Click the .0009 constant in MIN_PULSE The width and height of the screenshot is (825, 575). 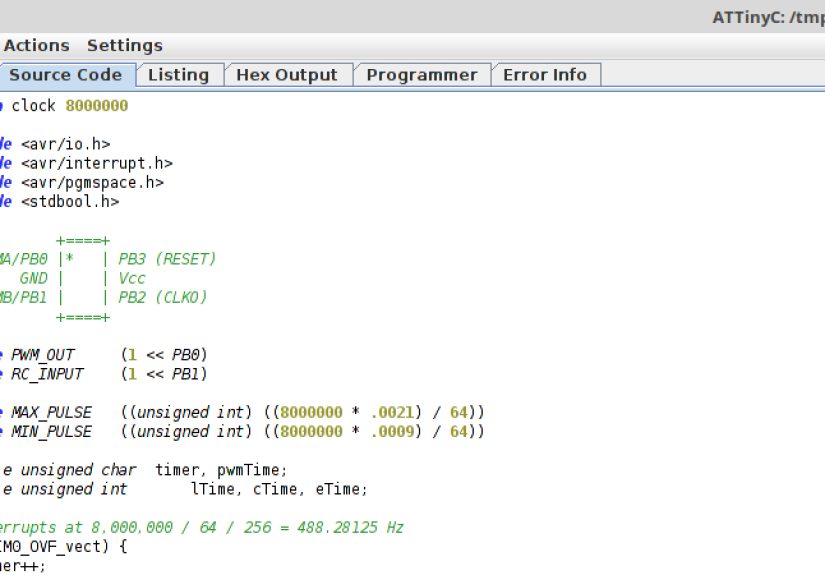pos(392,432)
